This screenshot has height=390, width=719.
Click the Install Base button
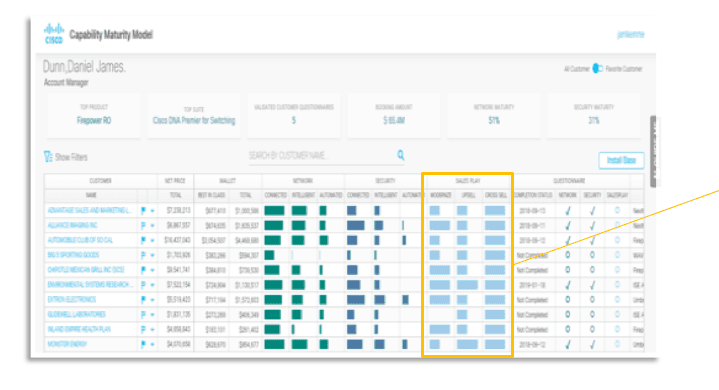621,160
